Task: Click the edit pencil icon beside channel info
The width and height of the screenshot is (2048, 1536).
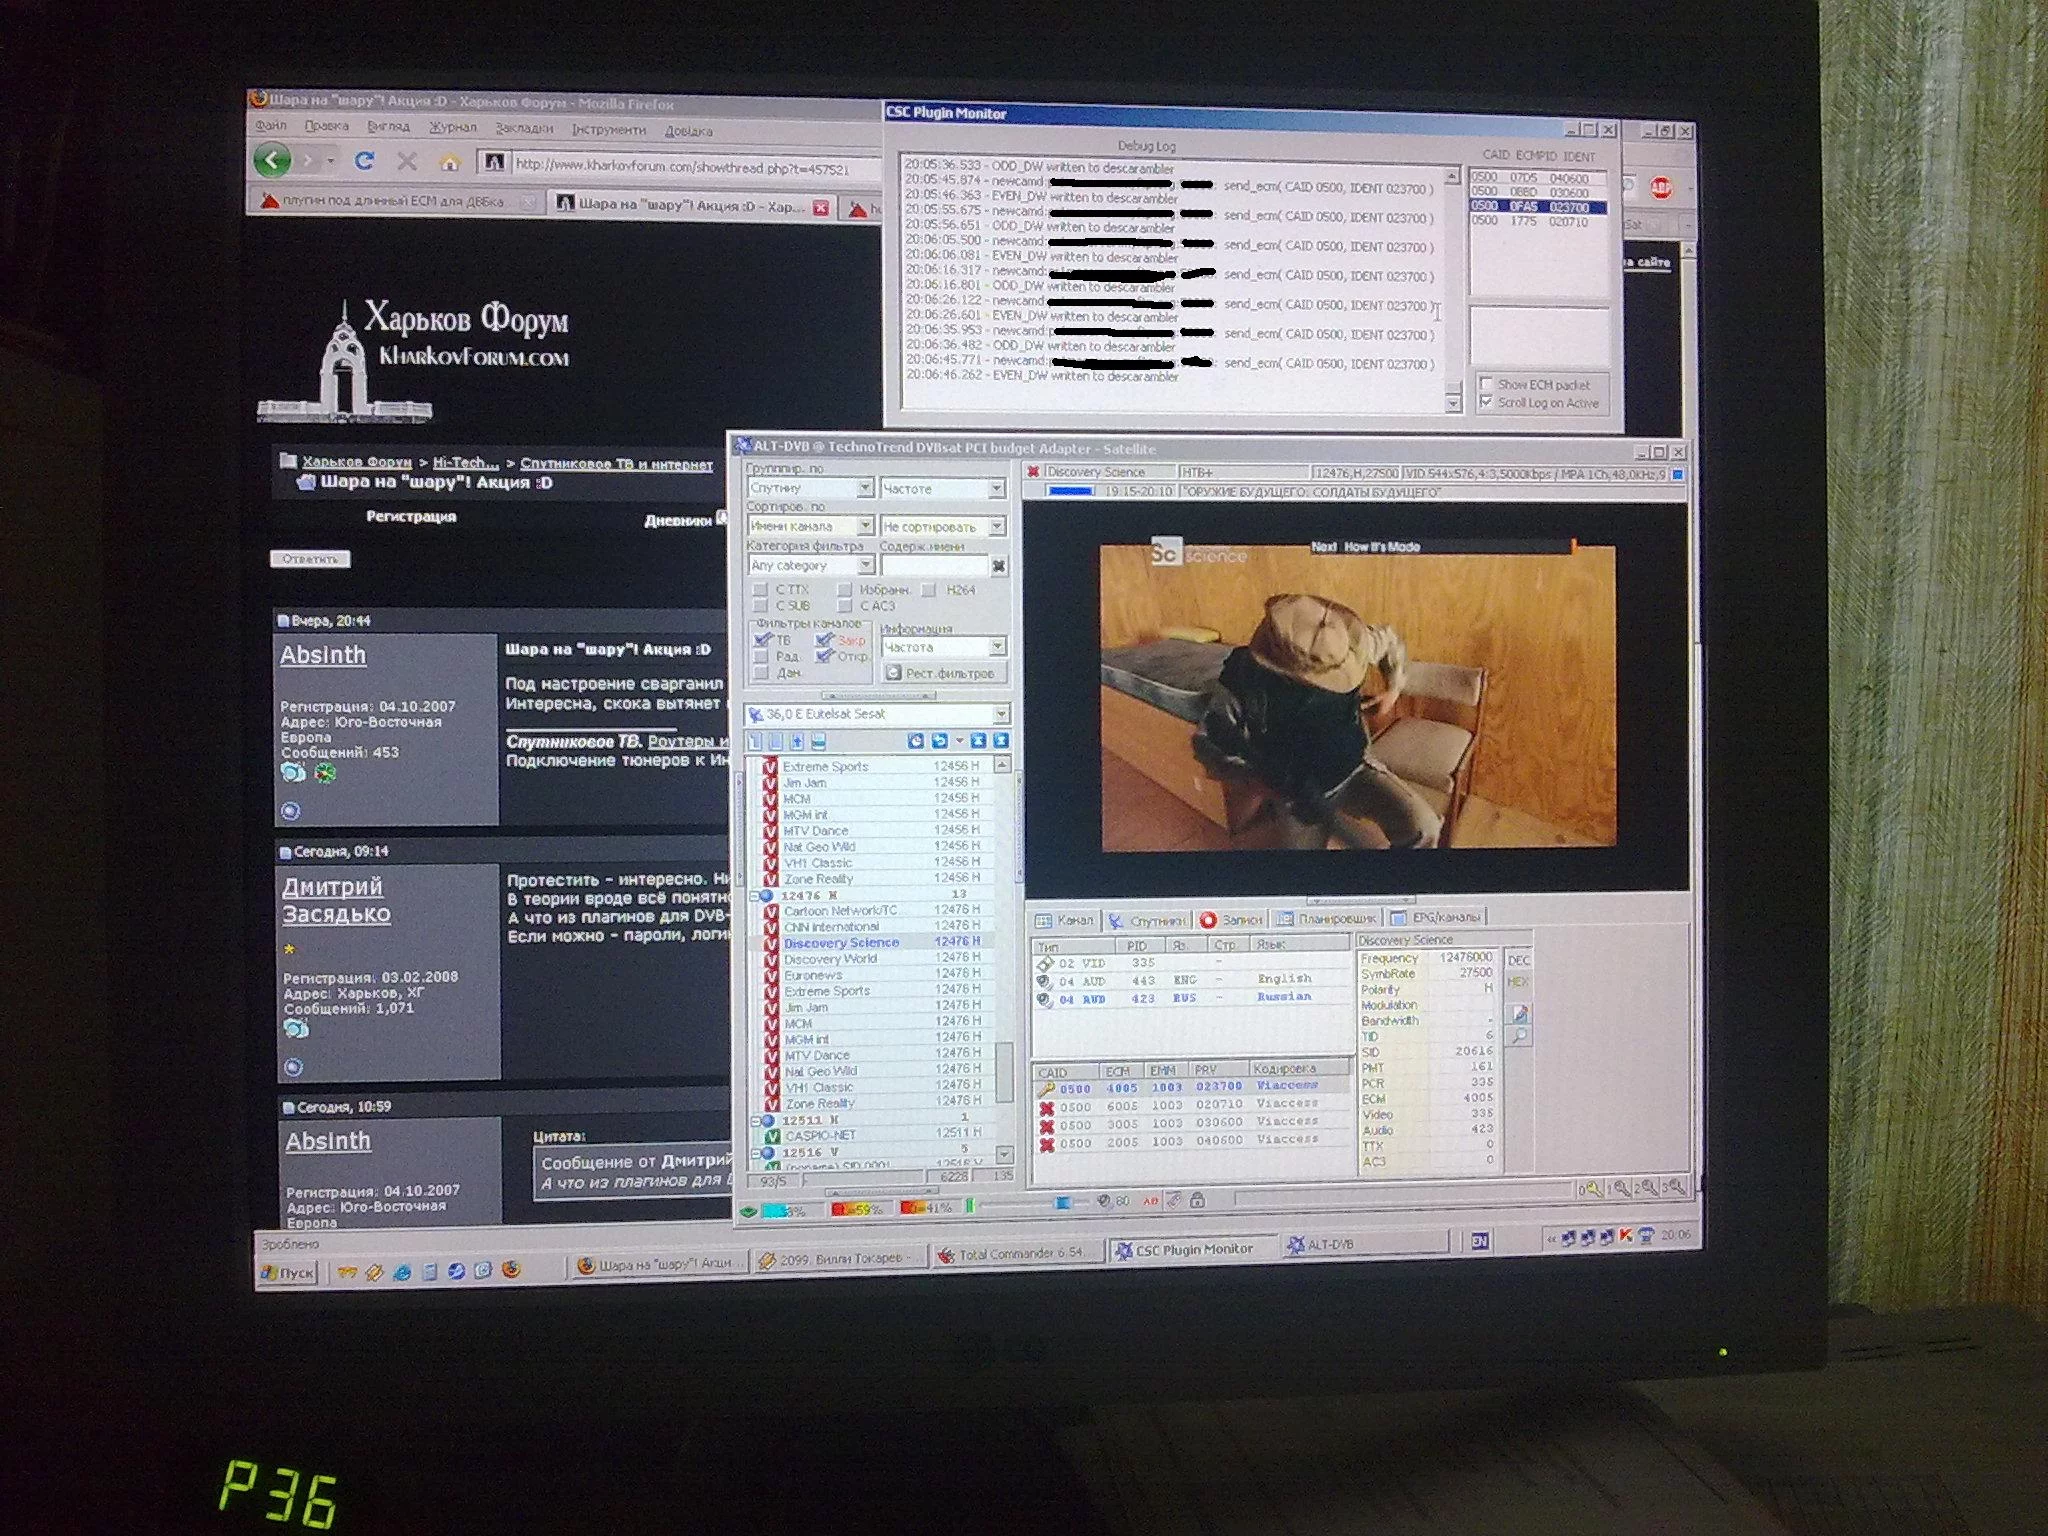Action: 1519,1013
